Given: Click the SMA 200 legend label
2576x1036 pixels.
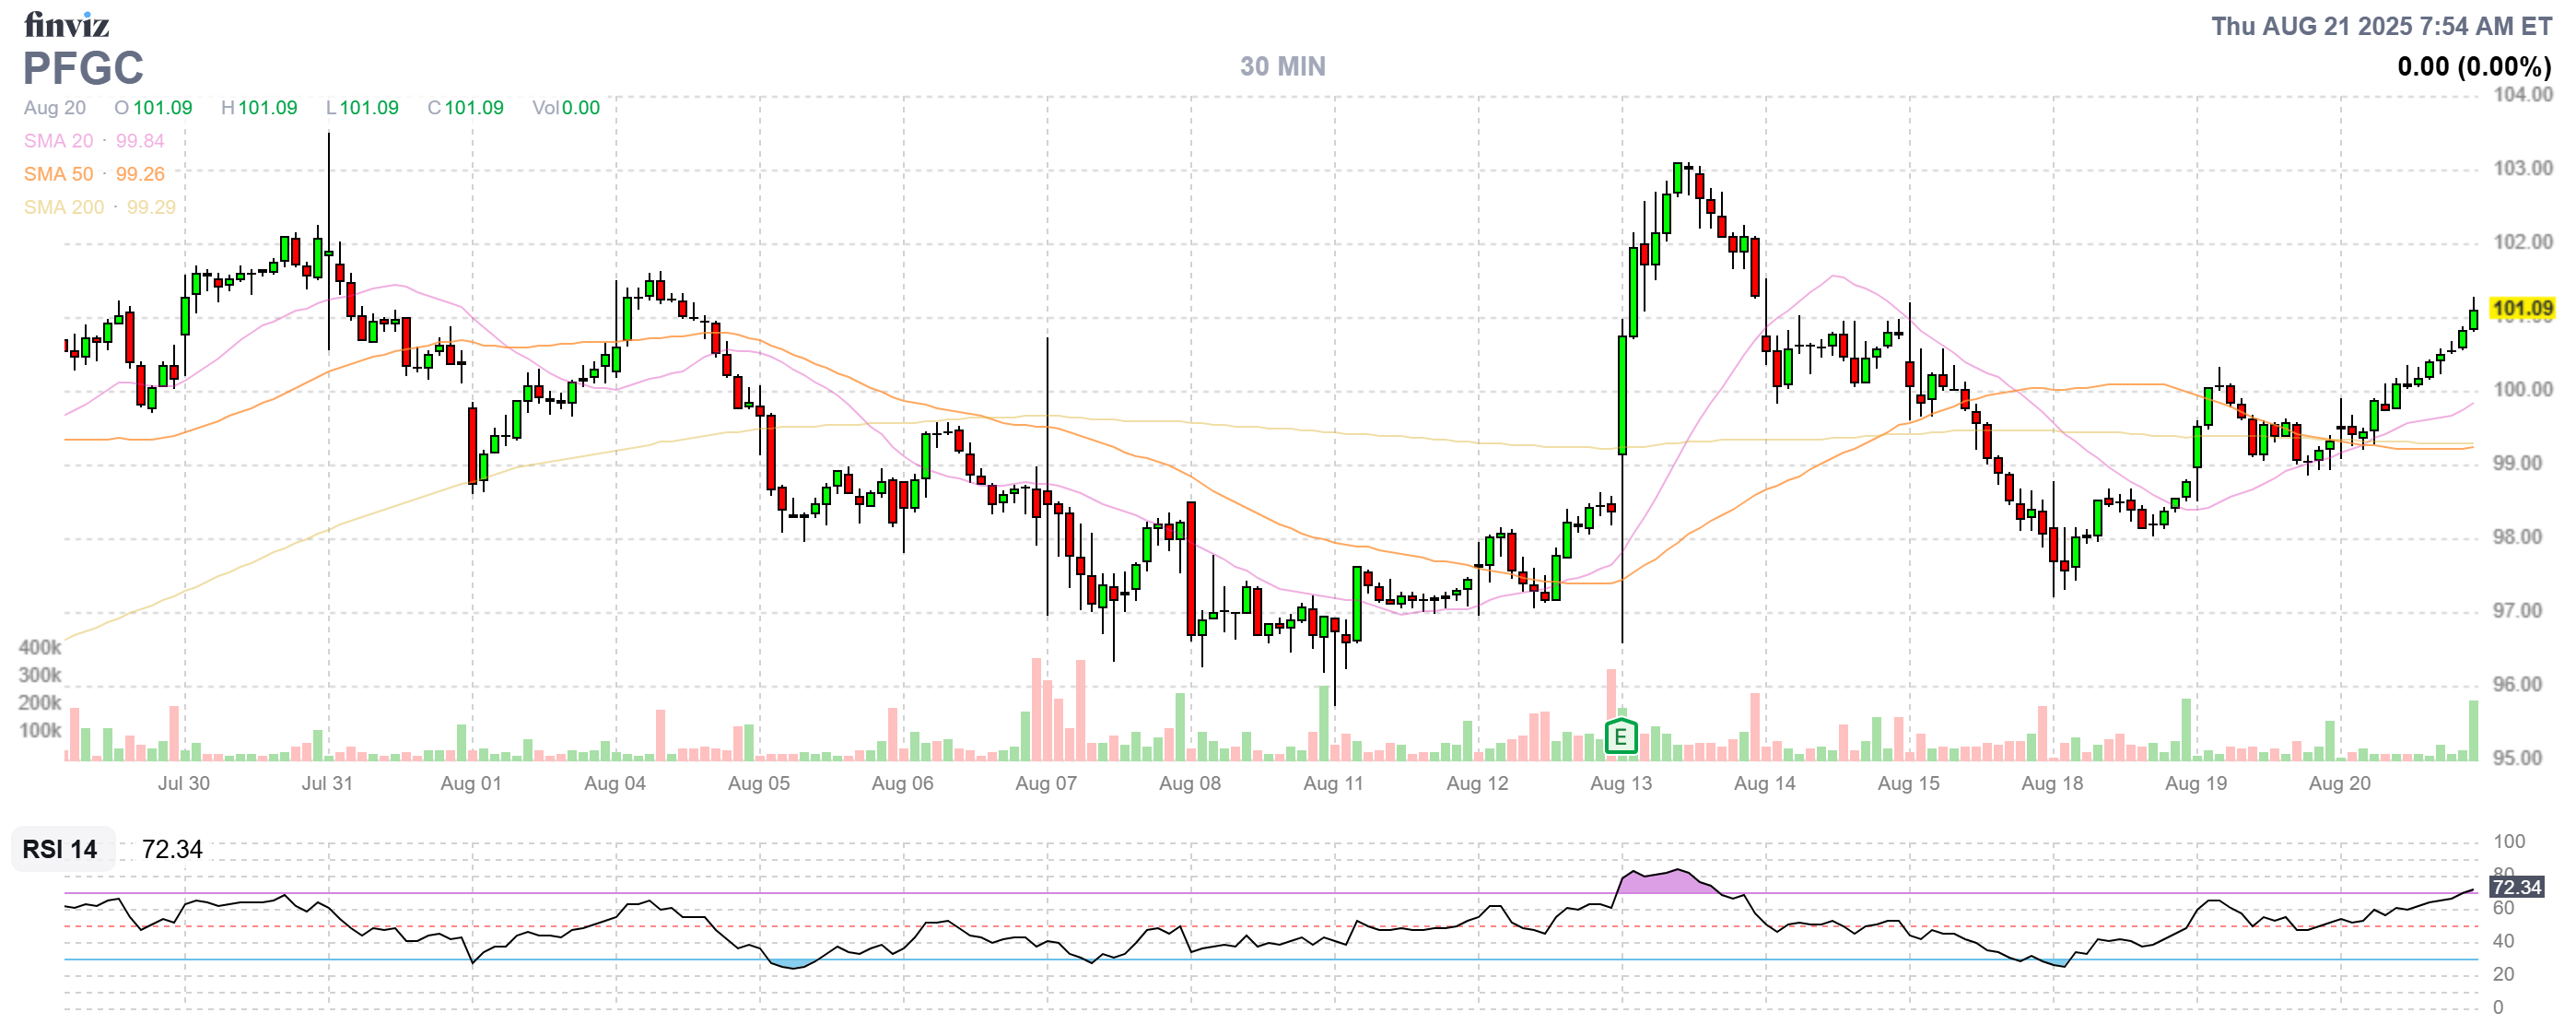Looking at the screenshot, I should pyautogui.click(x=63, y=207).
